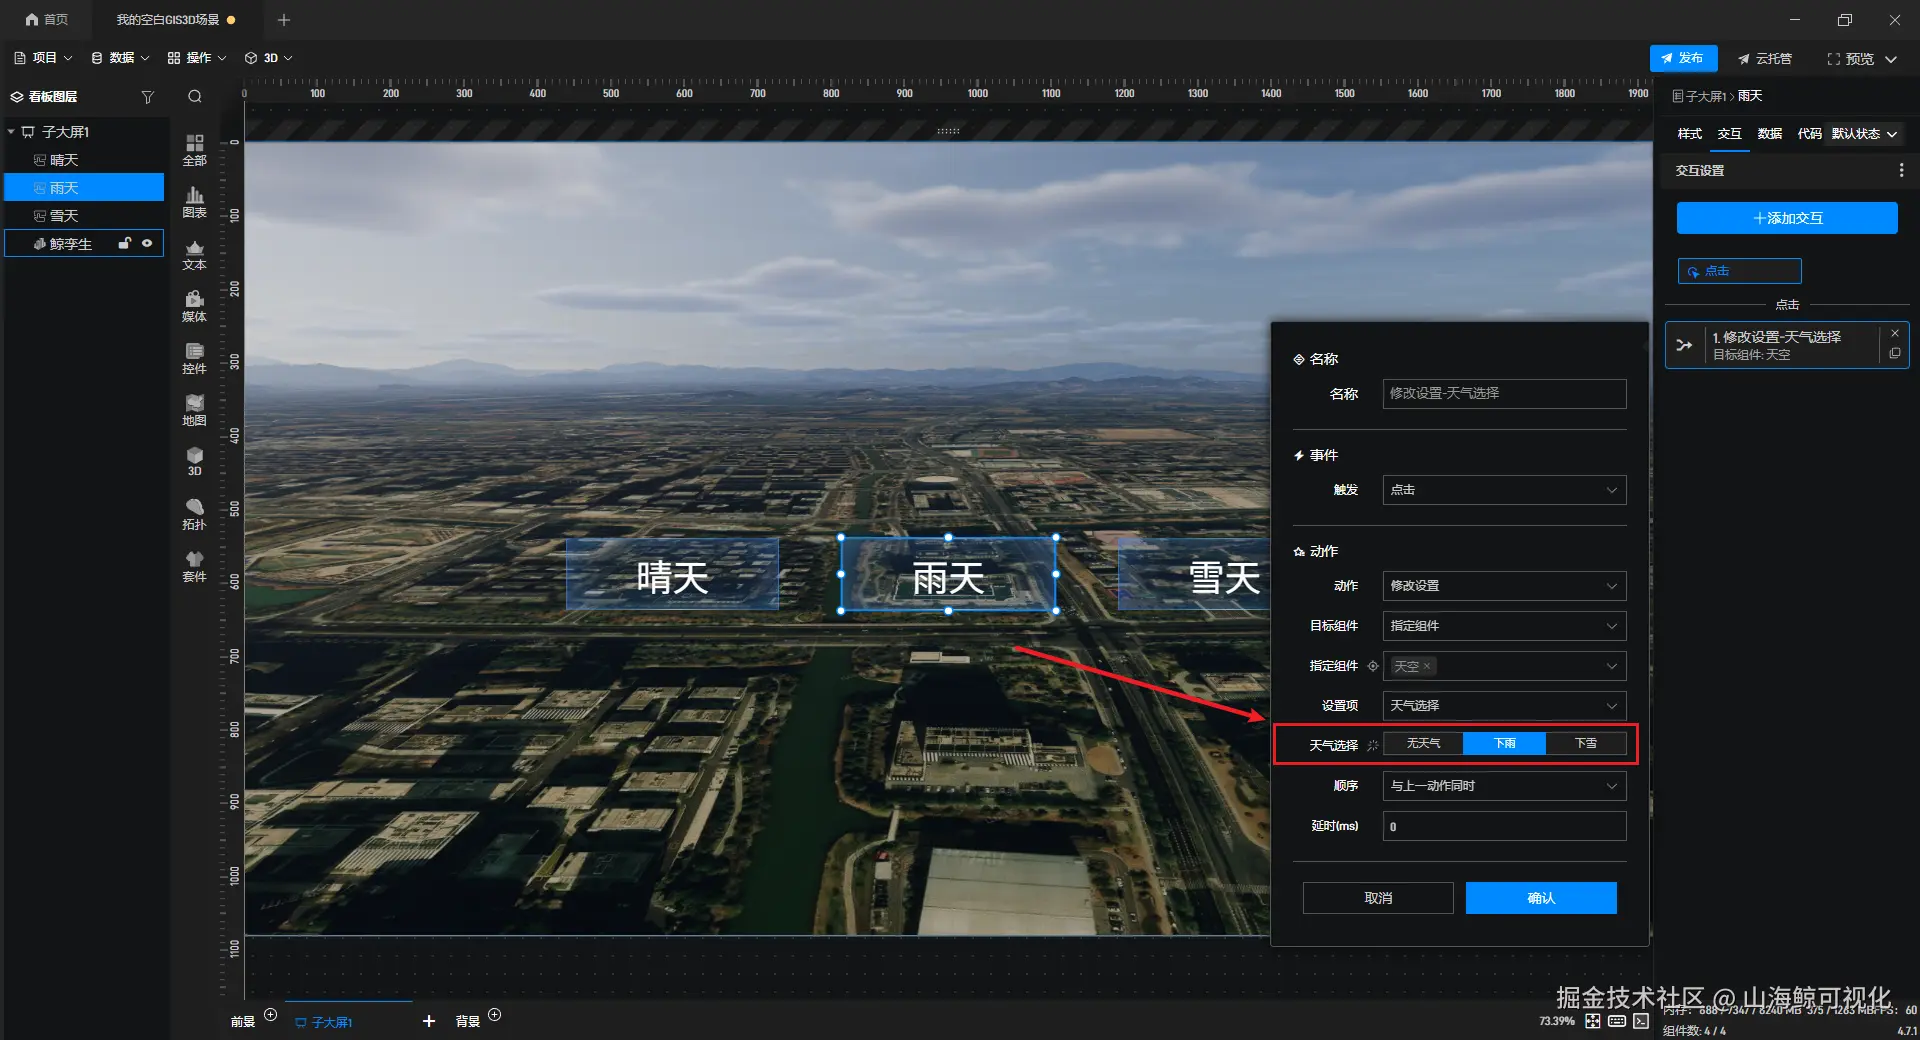Switch to the 样式 style tab

pyautogui.click(x=1689, y=134)
